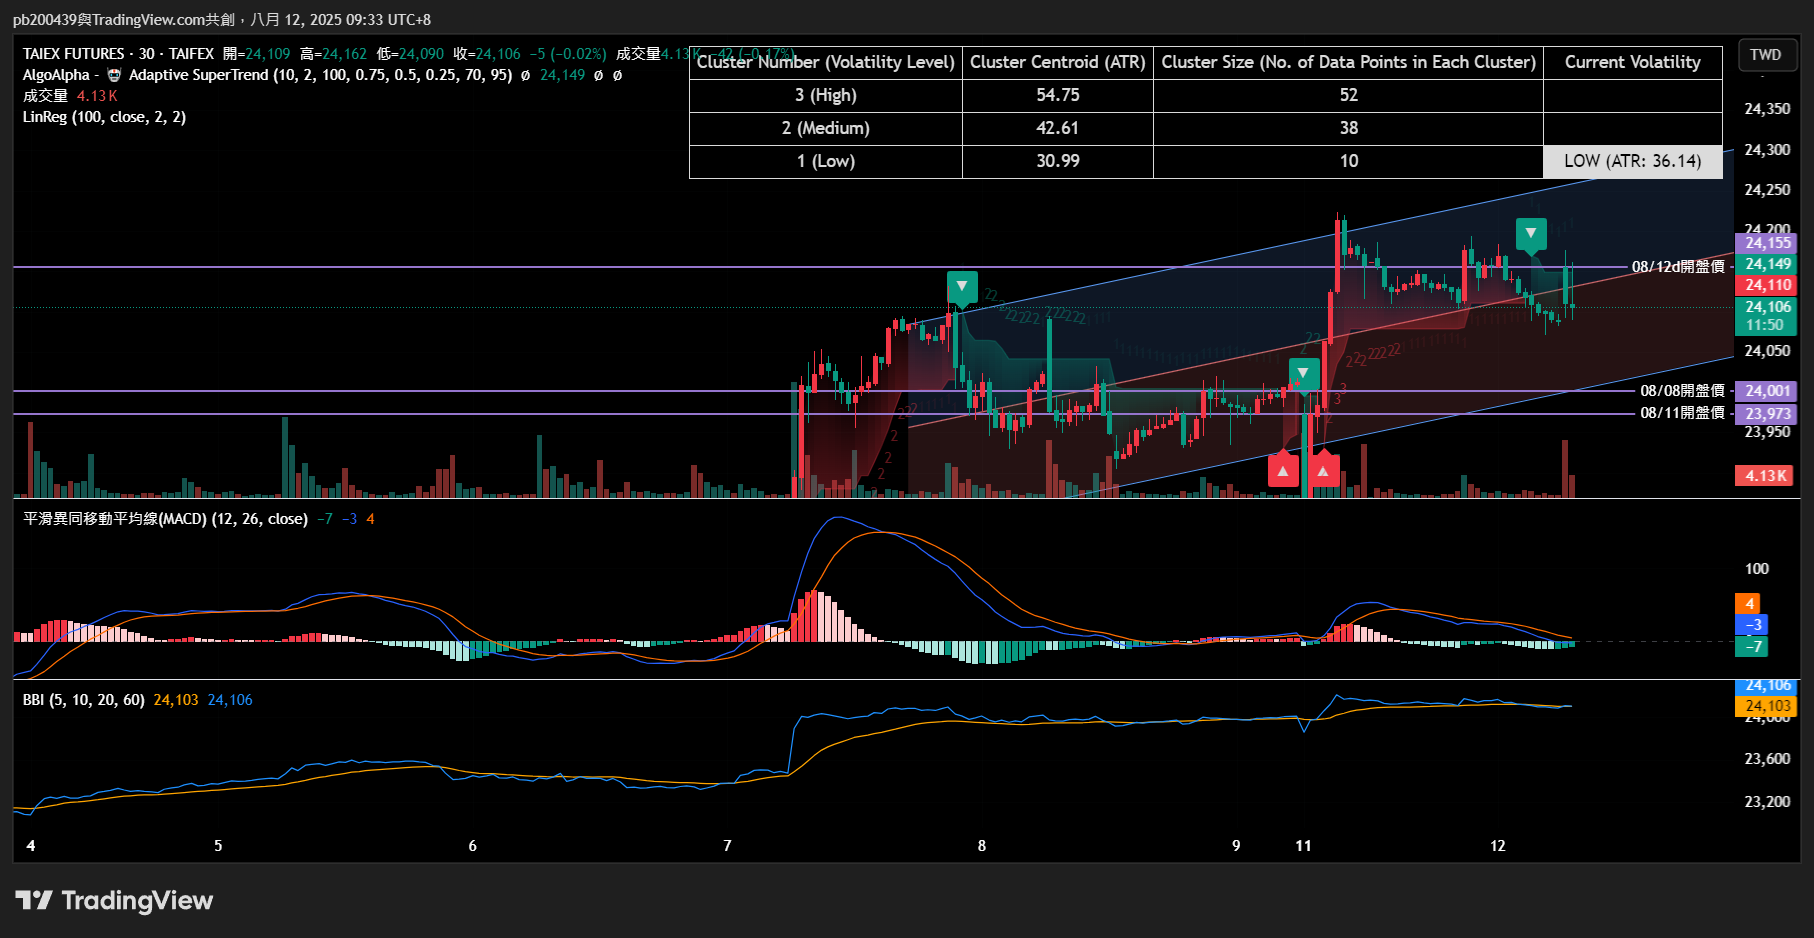
Task: Click the '2 (Medium)' cluster cell
Action: point(825,128)
